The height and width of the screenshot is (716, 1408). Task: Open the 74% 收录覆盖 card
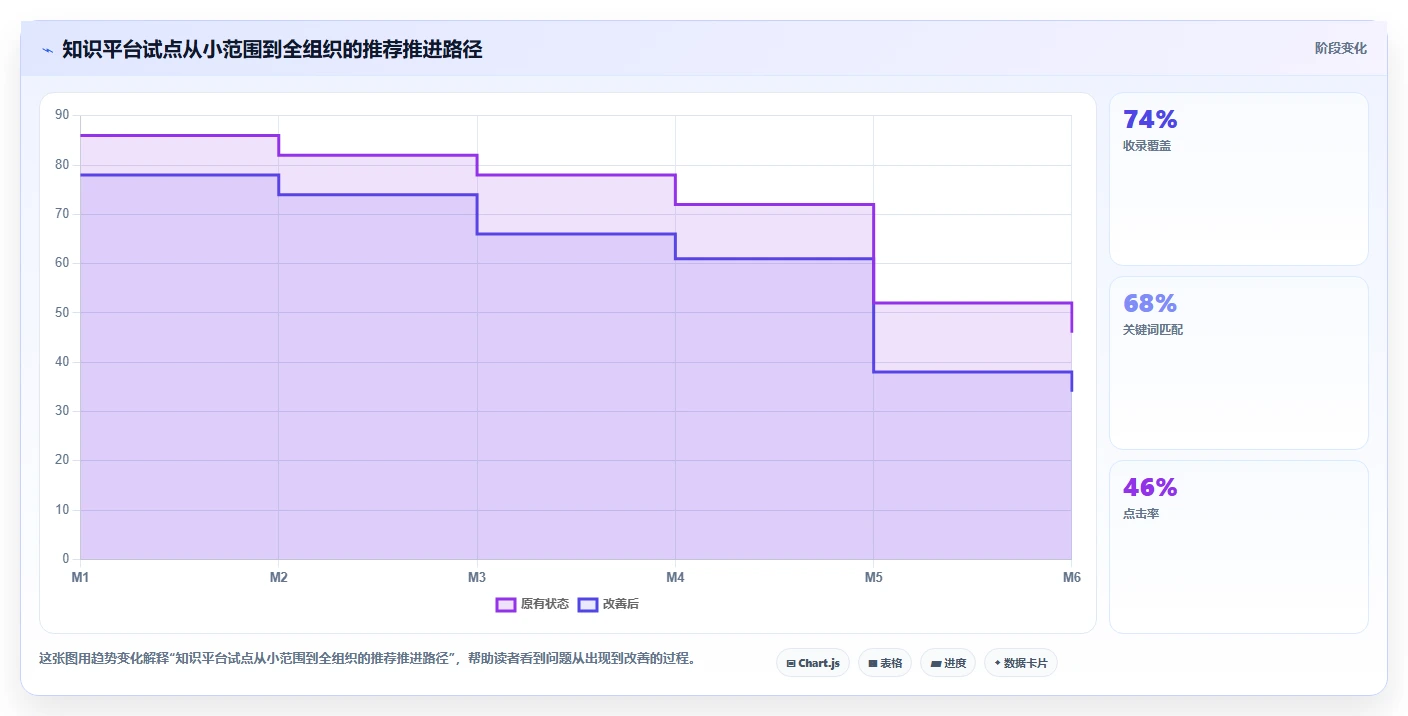pyautogui.click(x=1238, y=179)
